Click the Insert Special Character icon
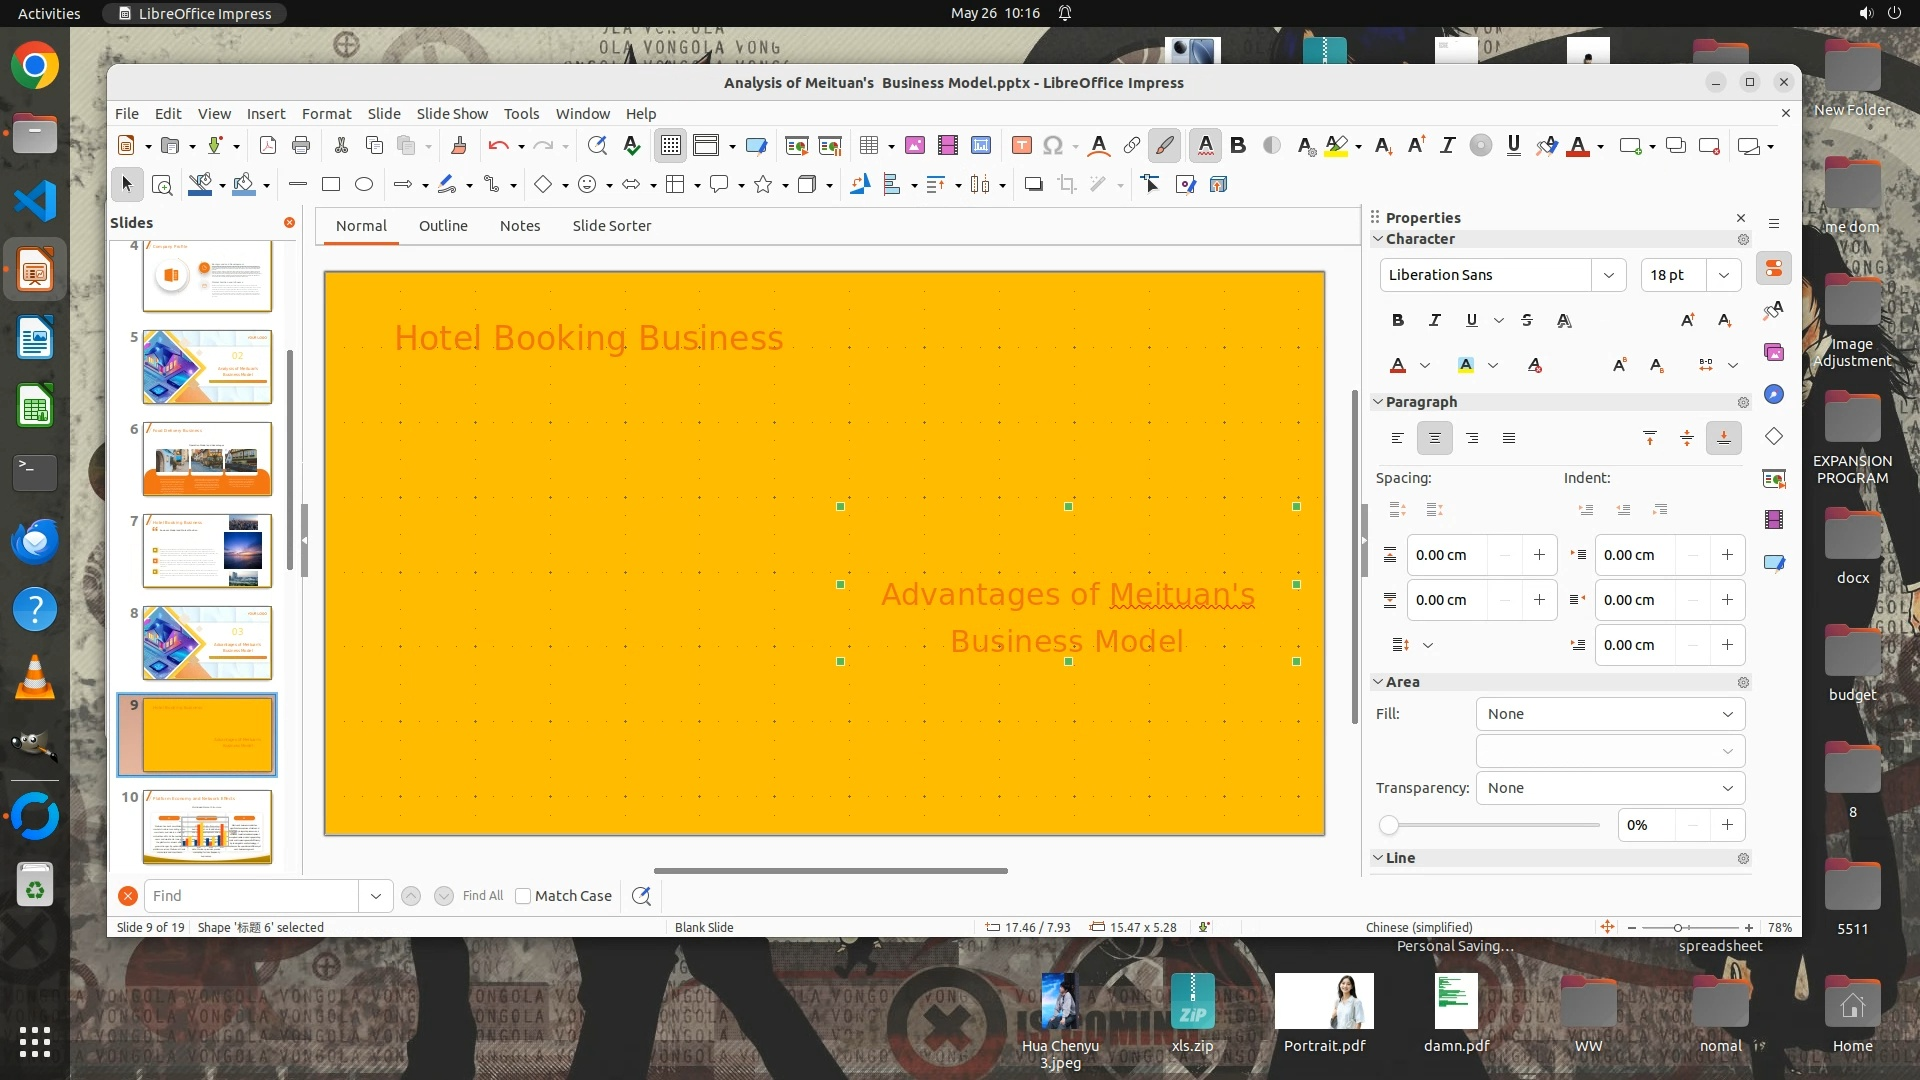This screenshot has height=1080, width=1920. [1052, 146]
